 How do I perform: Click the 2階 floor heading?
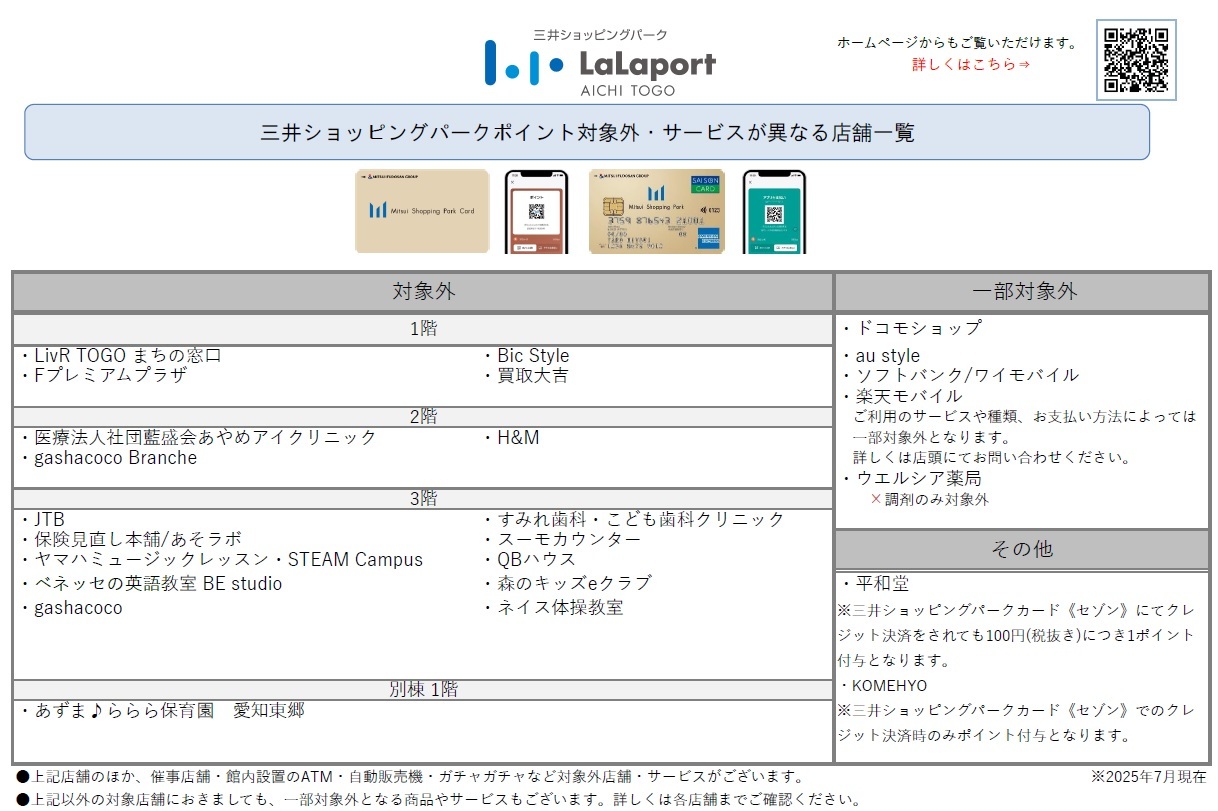click(423, 416)
